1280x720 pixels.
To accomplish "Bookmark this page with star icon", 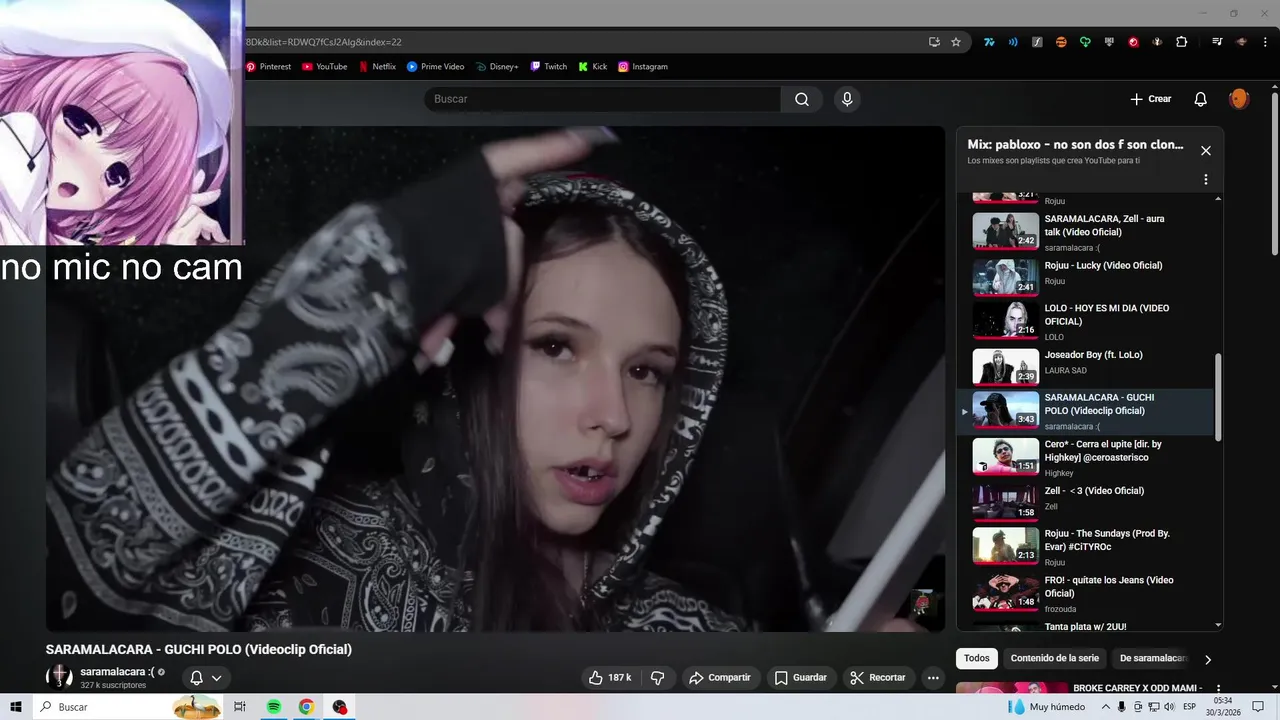I will click(956, 42).
